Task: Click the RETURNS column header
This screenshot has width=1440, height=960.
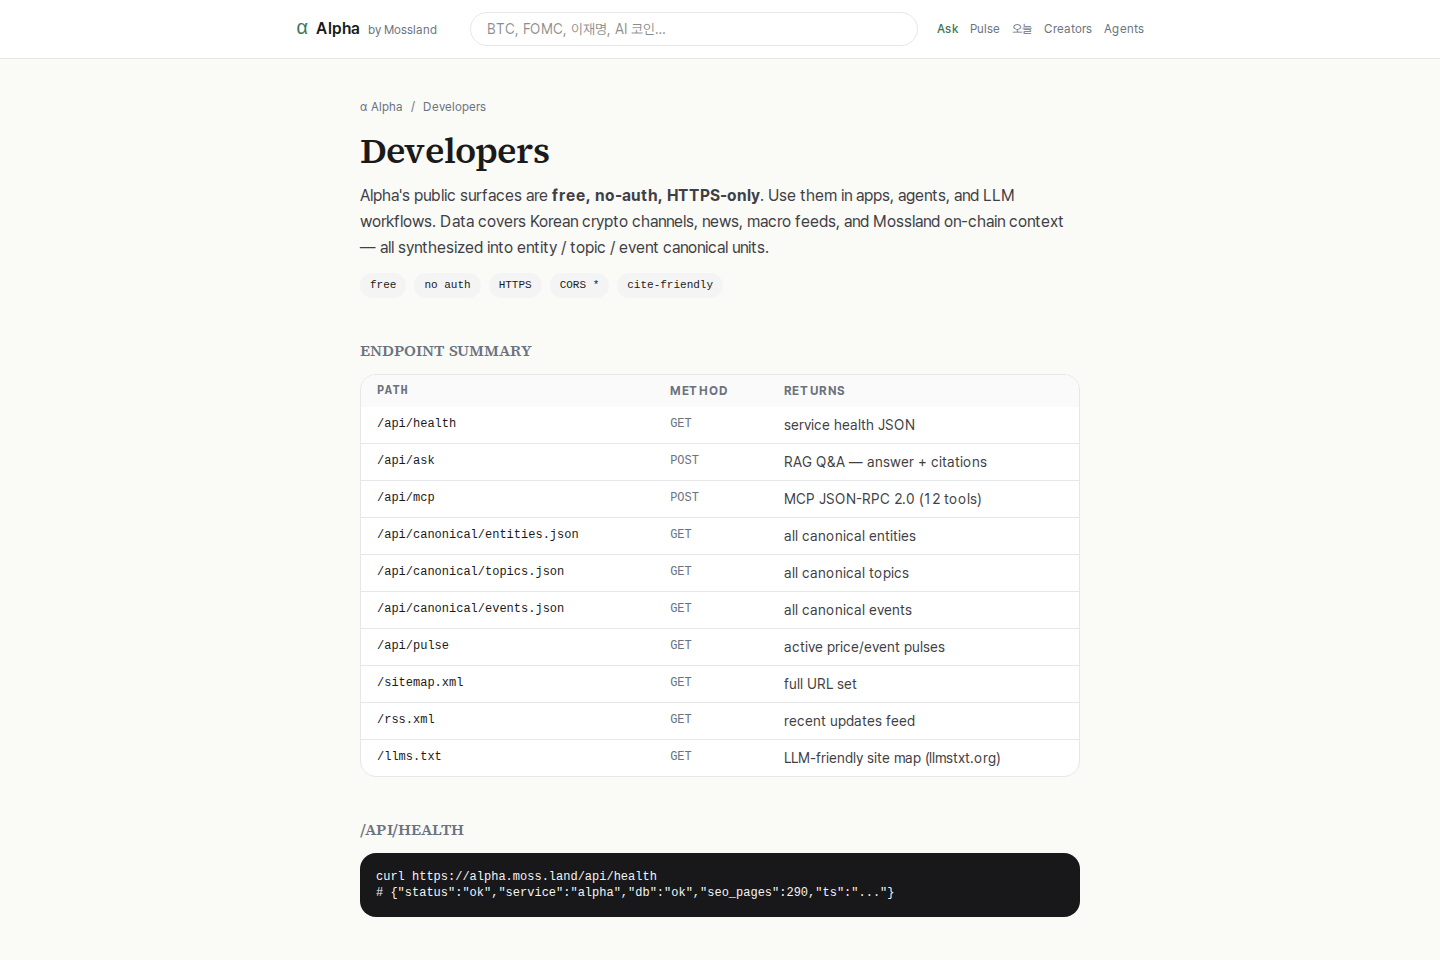Action: (x=814, y=391)
